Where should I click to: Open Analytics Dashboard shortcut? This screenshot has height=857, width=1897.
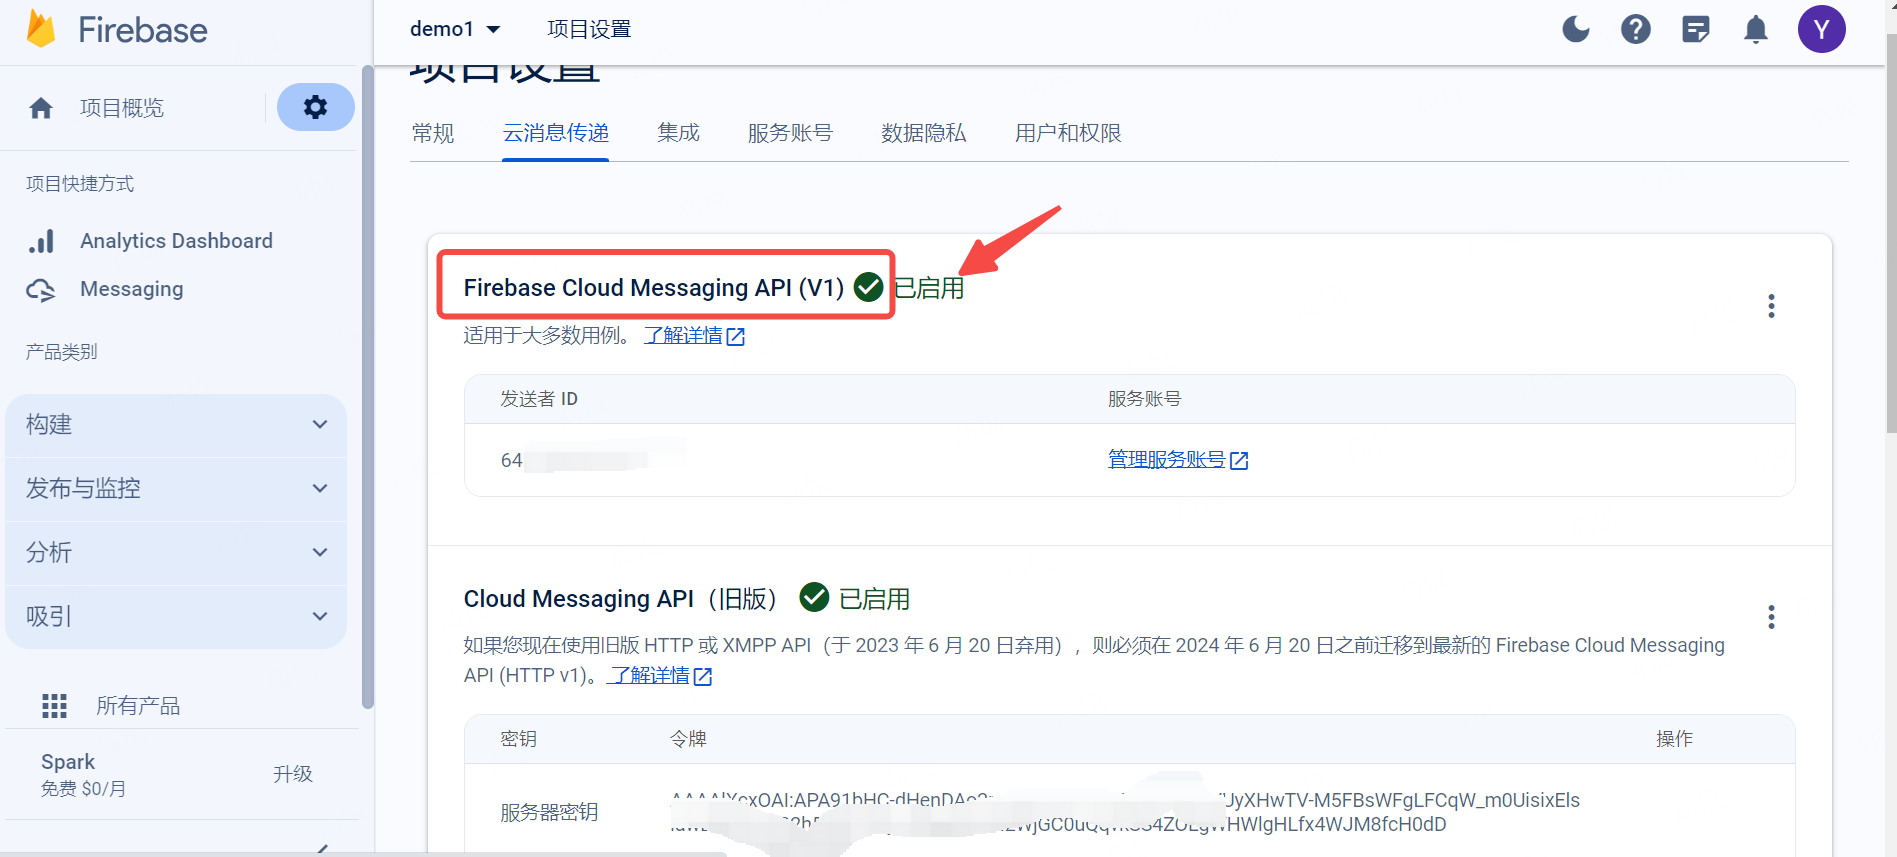[x=175, y=241]
